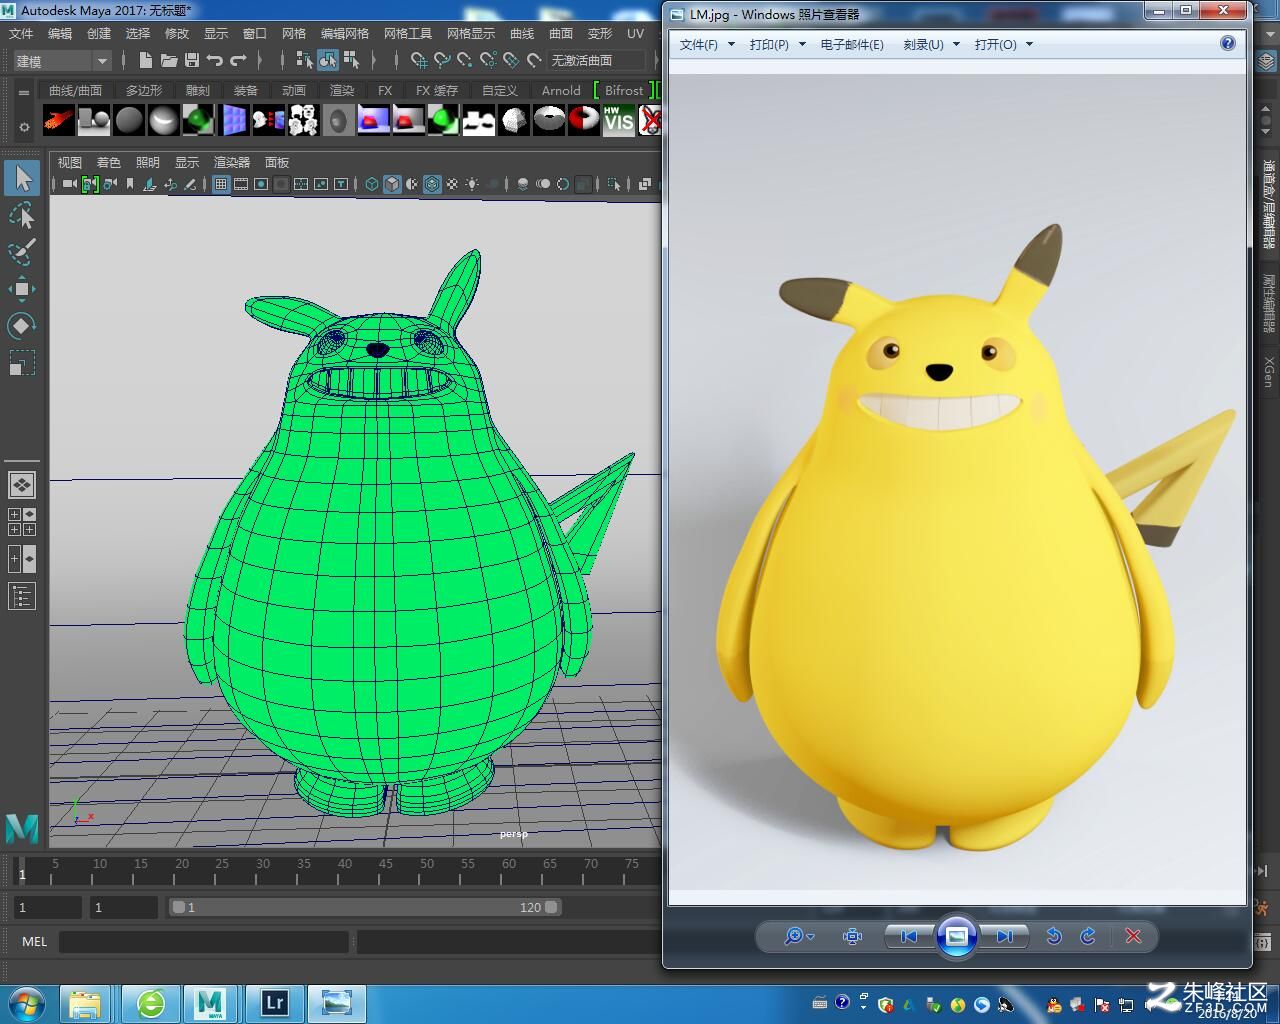1280x1024 pixels.
Task: Open the 建模 menu set dropdown
Action: [x=61, y=61]
